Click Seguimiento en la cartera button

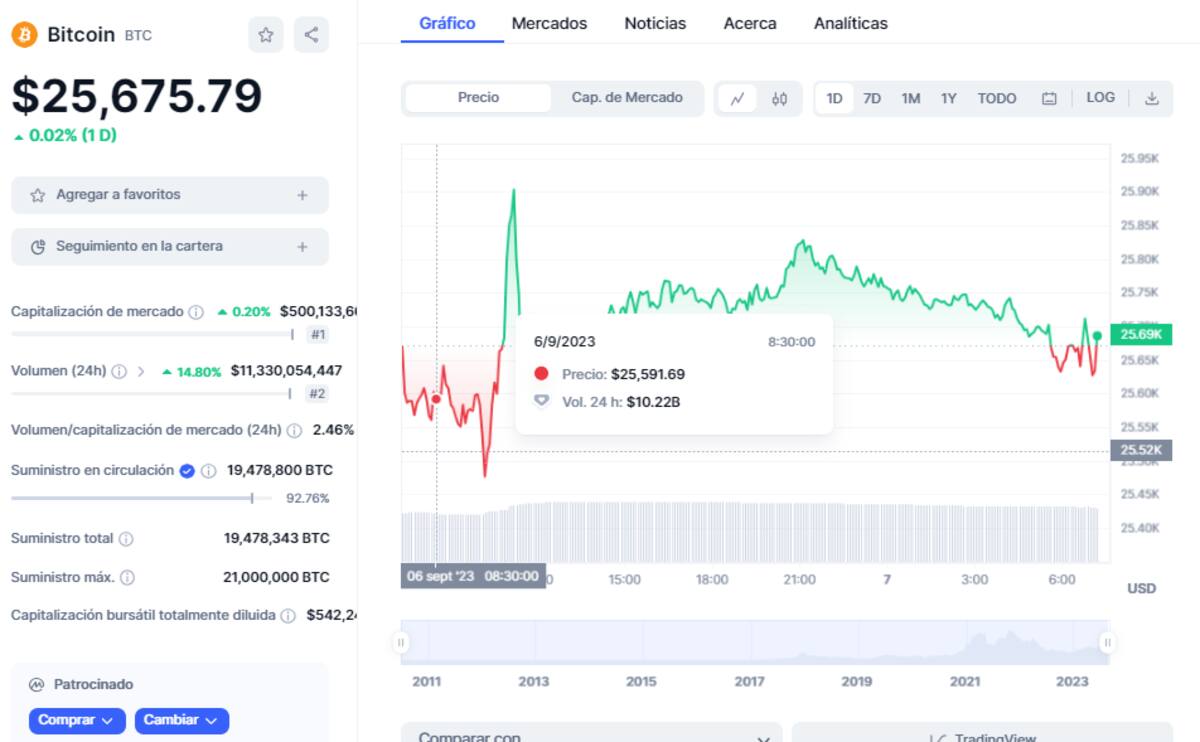point(169,246)
